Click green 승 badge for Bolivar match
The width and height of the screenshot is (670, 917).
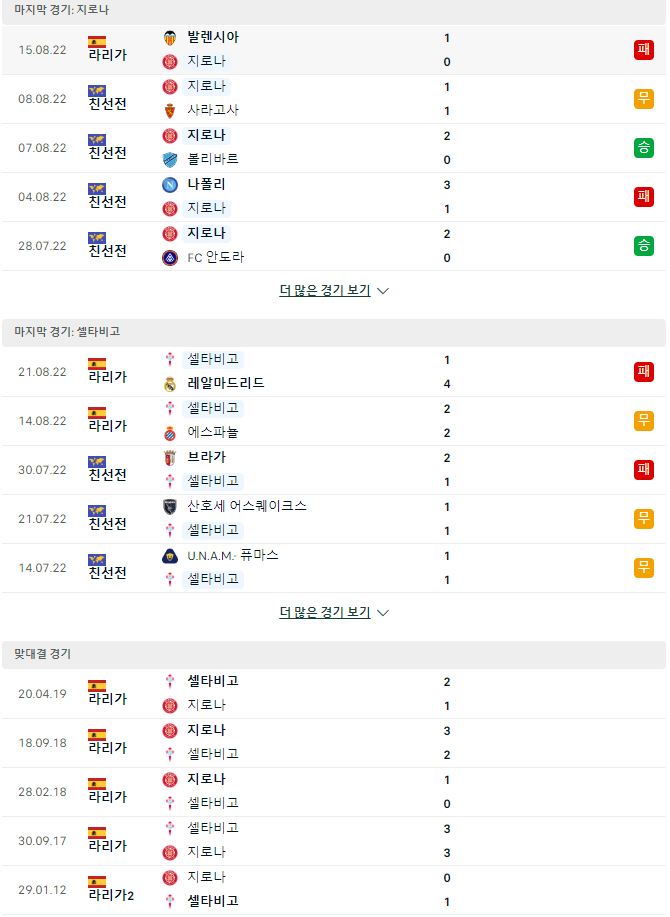644,148
